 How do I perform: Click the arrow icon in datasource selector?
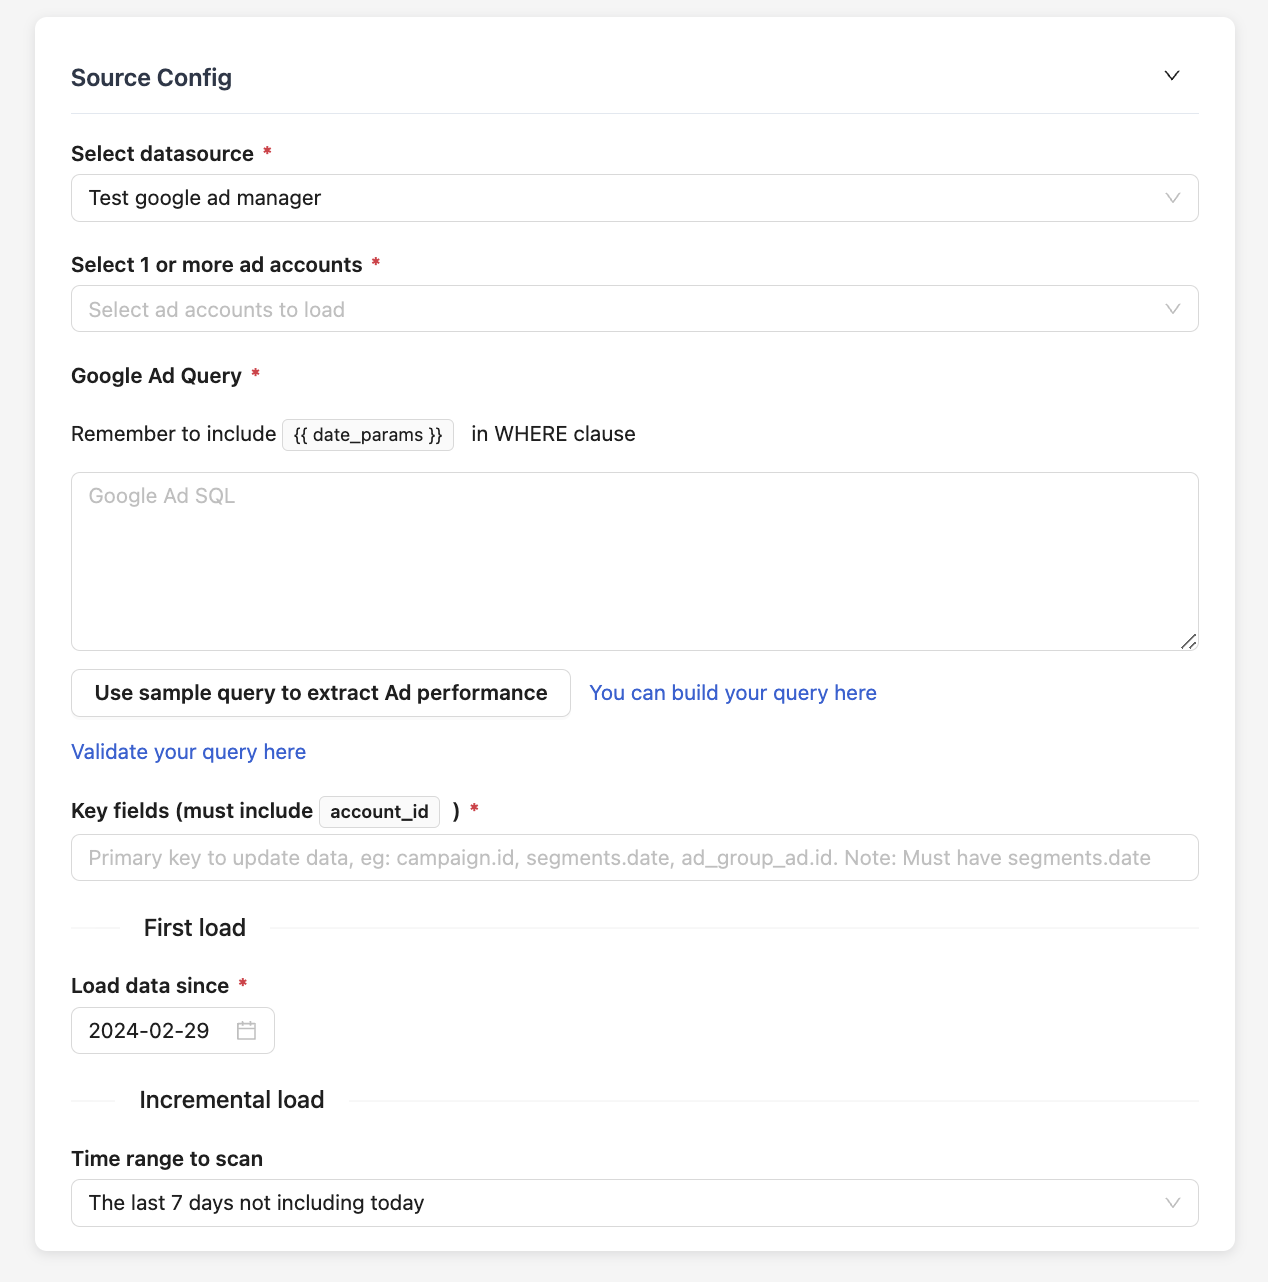pos(1173,198)
